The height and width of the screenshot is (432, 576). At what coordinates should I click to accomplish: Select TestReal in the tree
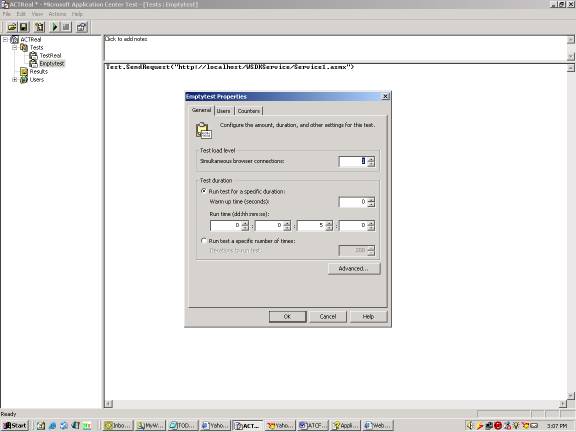pos(50,55)
